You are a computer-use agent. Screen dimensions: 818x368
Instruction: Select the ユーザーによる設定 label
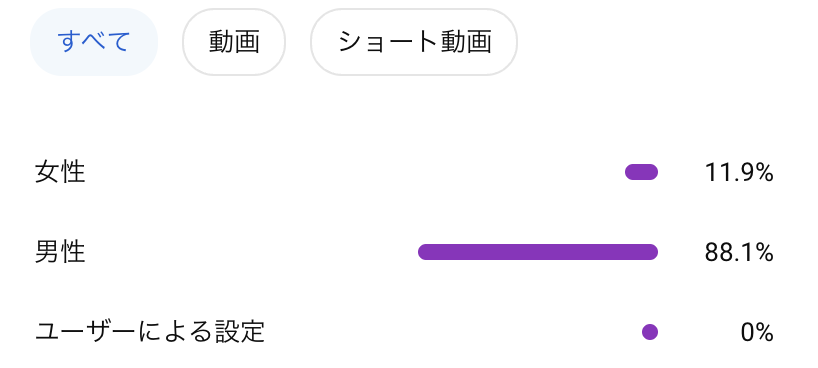point(150,332)
